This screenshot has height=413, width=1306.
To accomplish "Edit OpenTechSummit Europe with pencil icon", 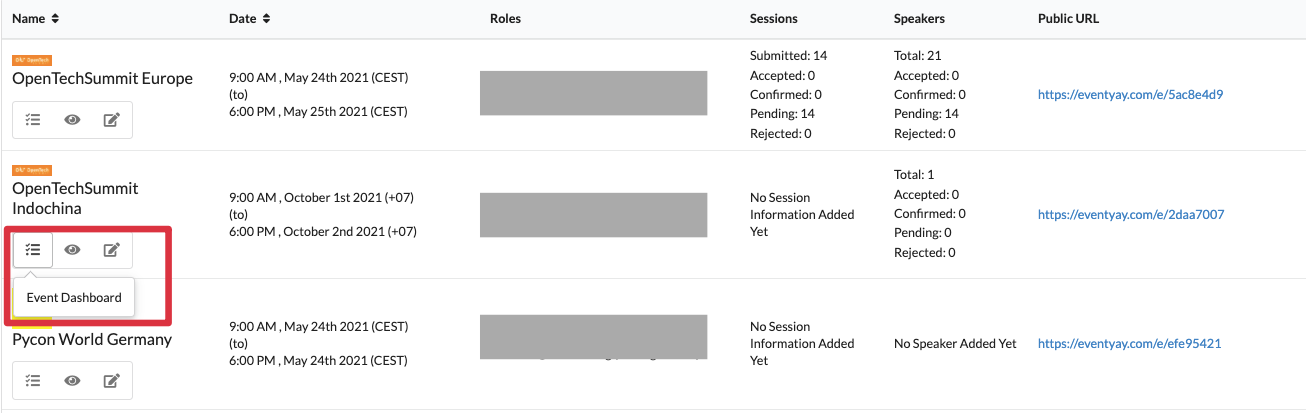I will (x=112, y=120).
